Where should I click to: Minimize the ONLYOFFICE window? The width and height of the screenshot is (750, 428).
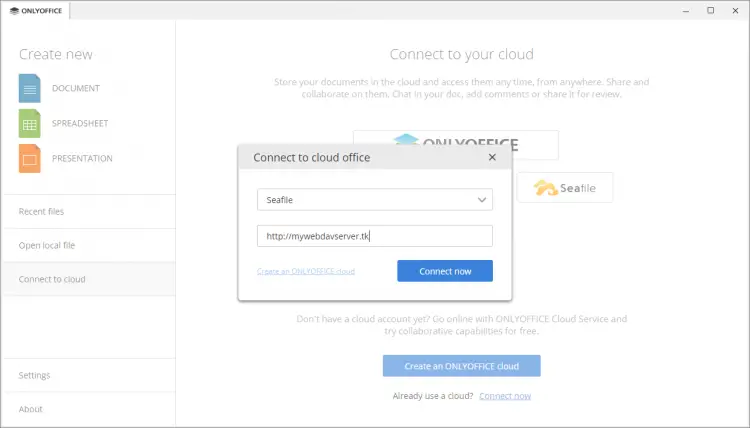686,11
